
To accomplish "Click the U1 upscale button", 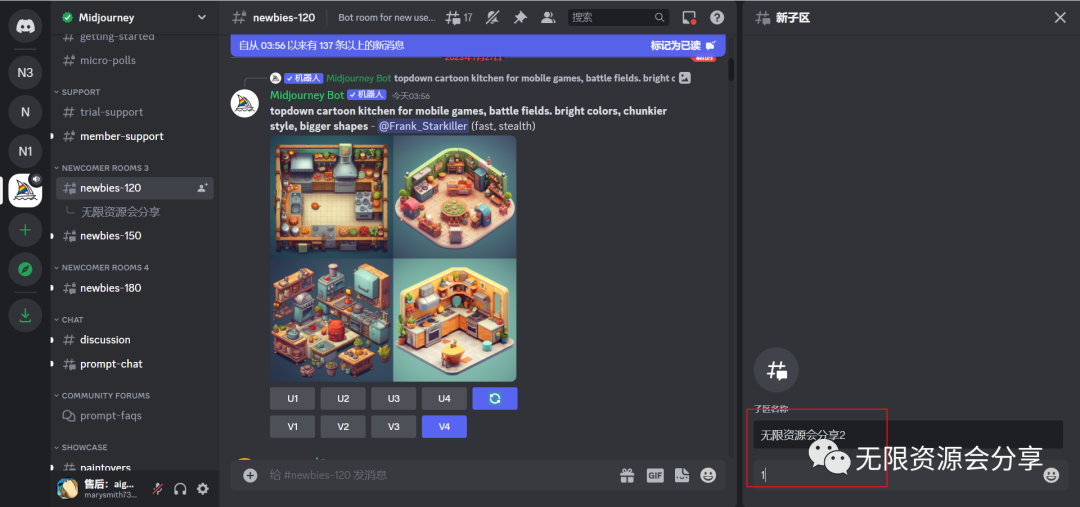I will (293, 398).
